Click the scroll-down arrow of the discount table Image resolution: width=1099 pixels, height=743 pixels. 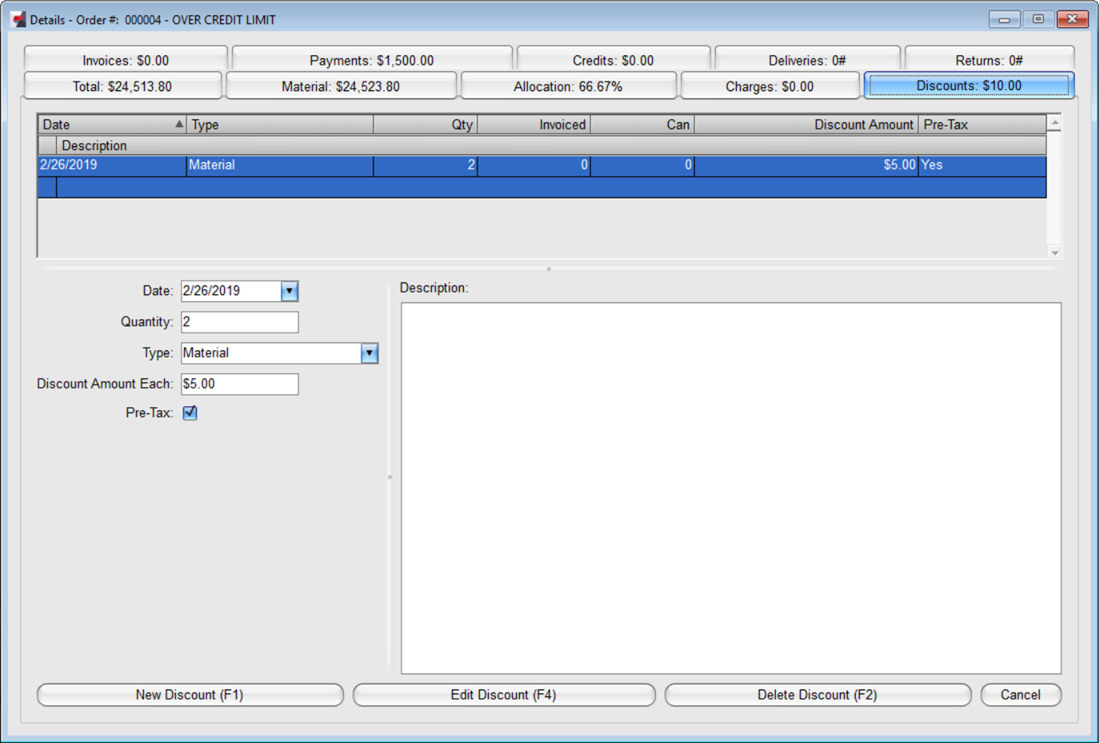(x=1054, y=252)
